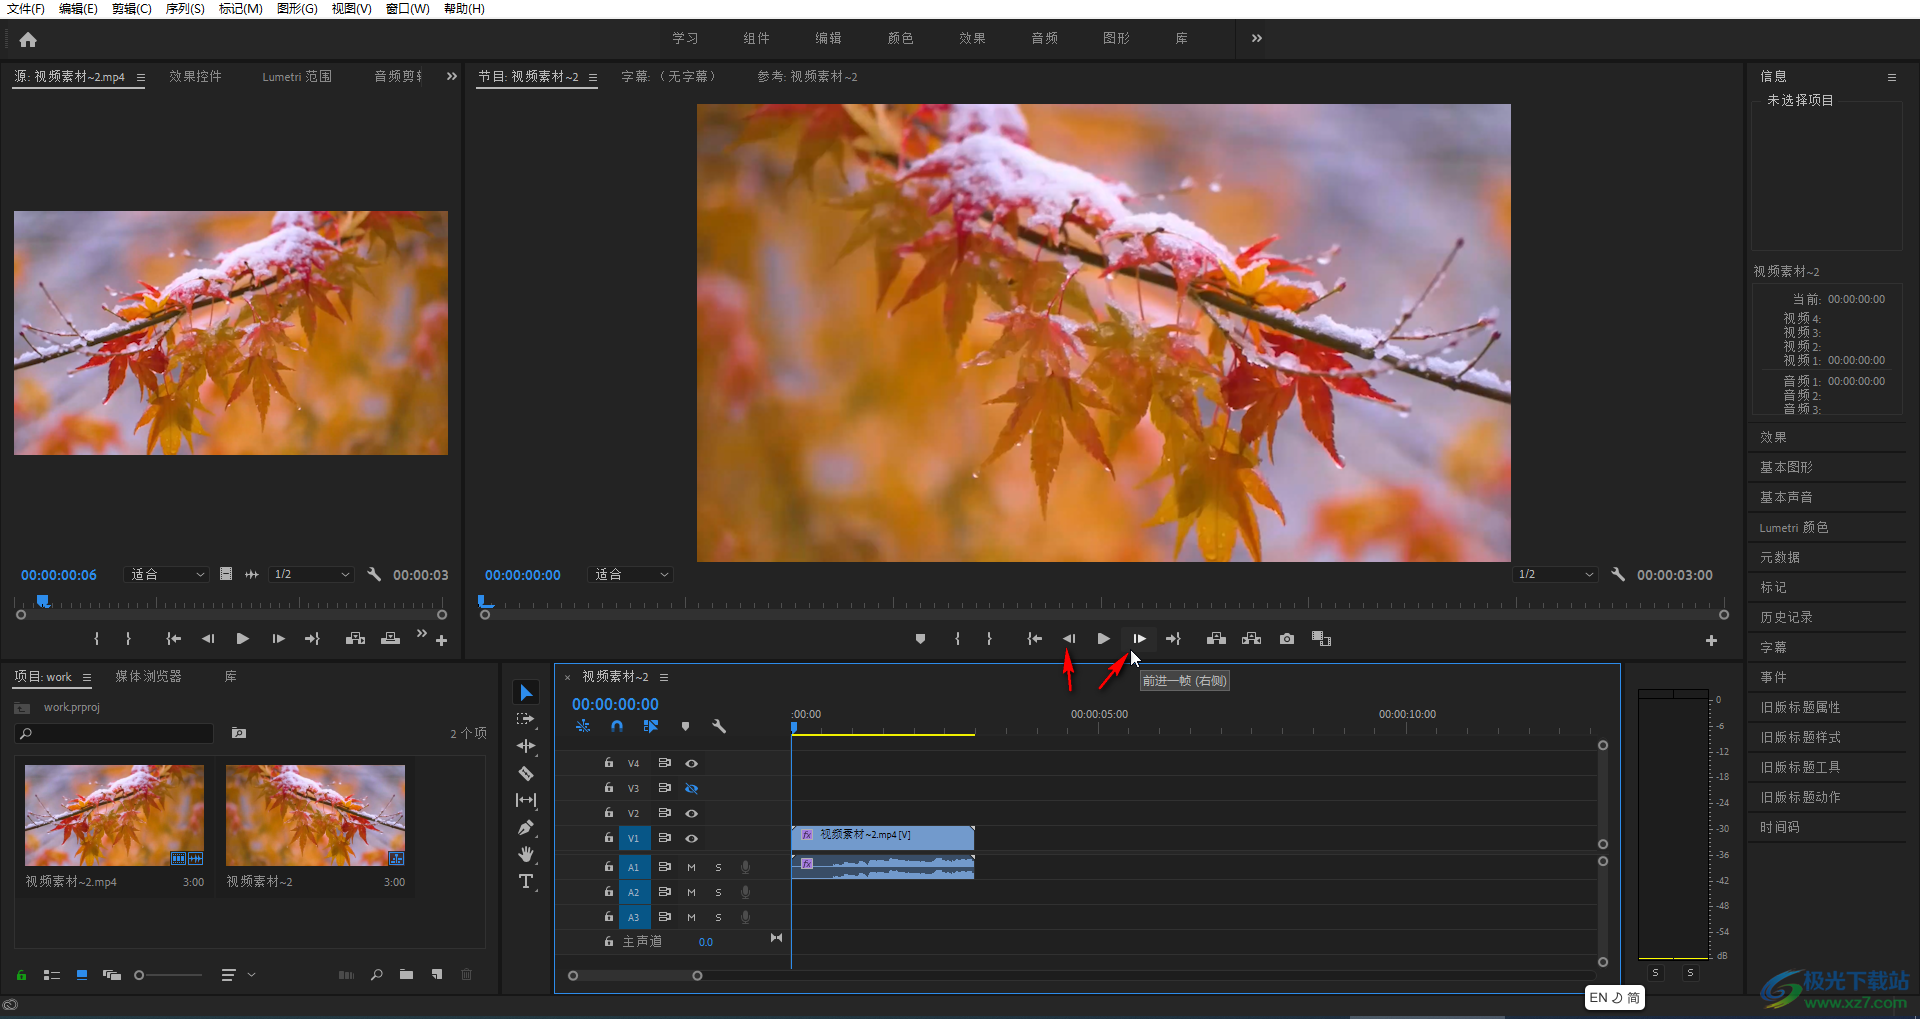Viewport: 1920px width, 1019px height.
Task: Switch project panel to freeform view
Action: point(112,975)
